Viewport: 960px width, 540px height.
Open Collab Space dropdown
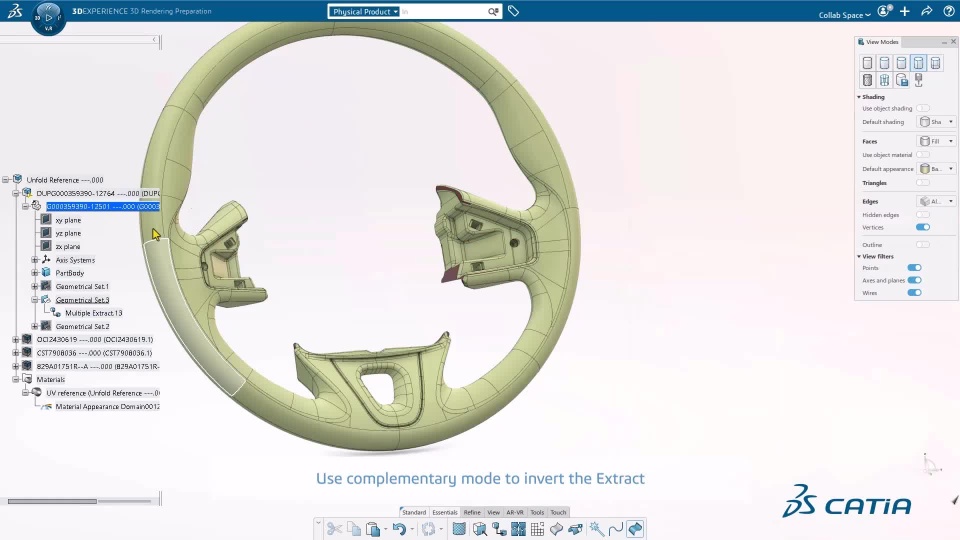point(844,15)
